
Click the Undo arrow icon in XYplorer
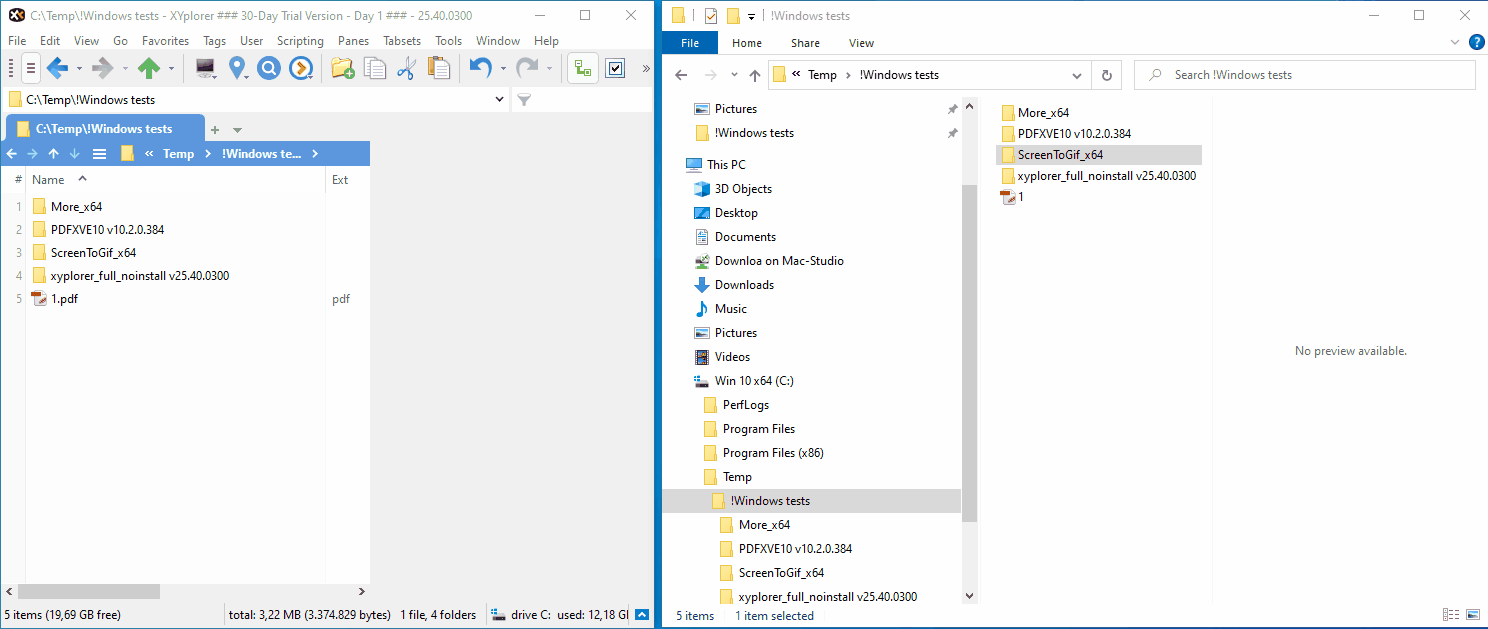tap(481, 68)
